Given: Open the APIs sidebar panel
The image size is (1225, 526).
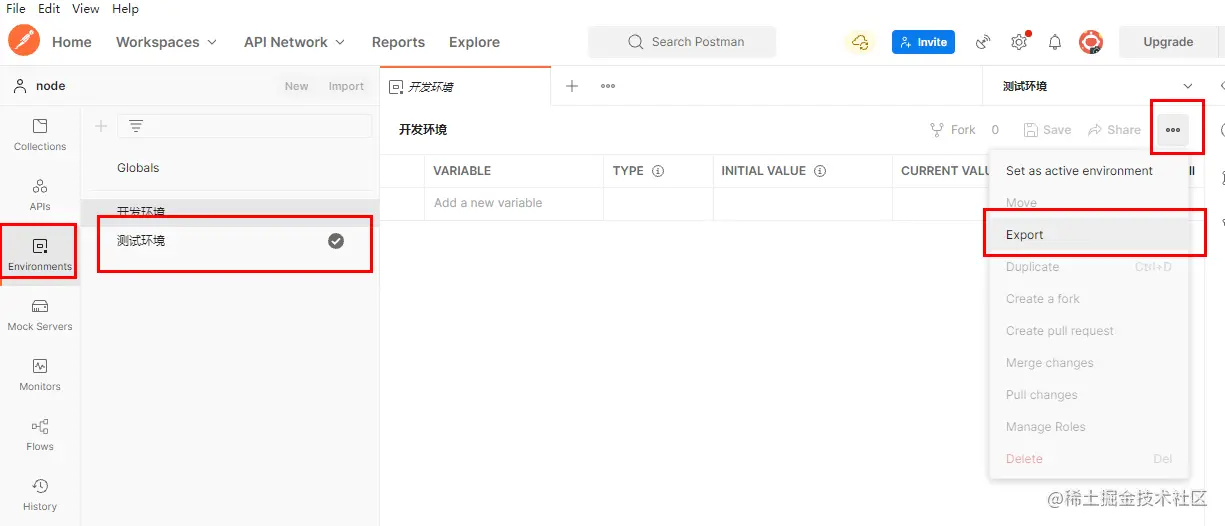Looking at the screenshot, I should pyautogui.click(x=40, y=195).
